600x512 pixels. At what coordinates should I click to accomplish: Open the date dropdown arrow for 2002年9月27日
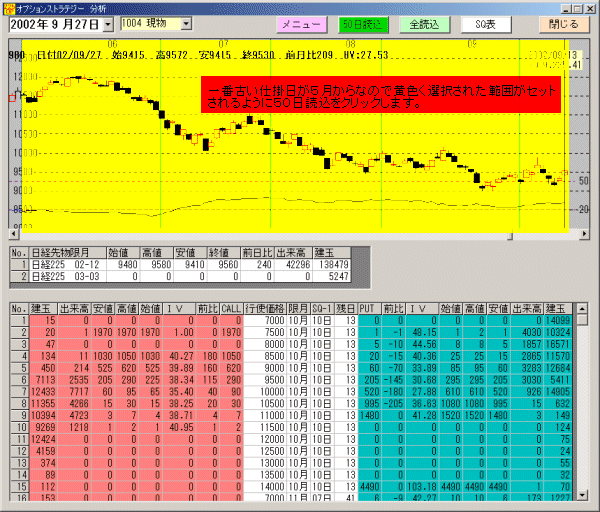click(x=108, y=25)
